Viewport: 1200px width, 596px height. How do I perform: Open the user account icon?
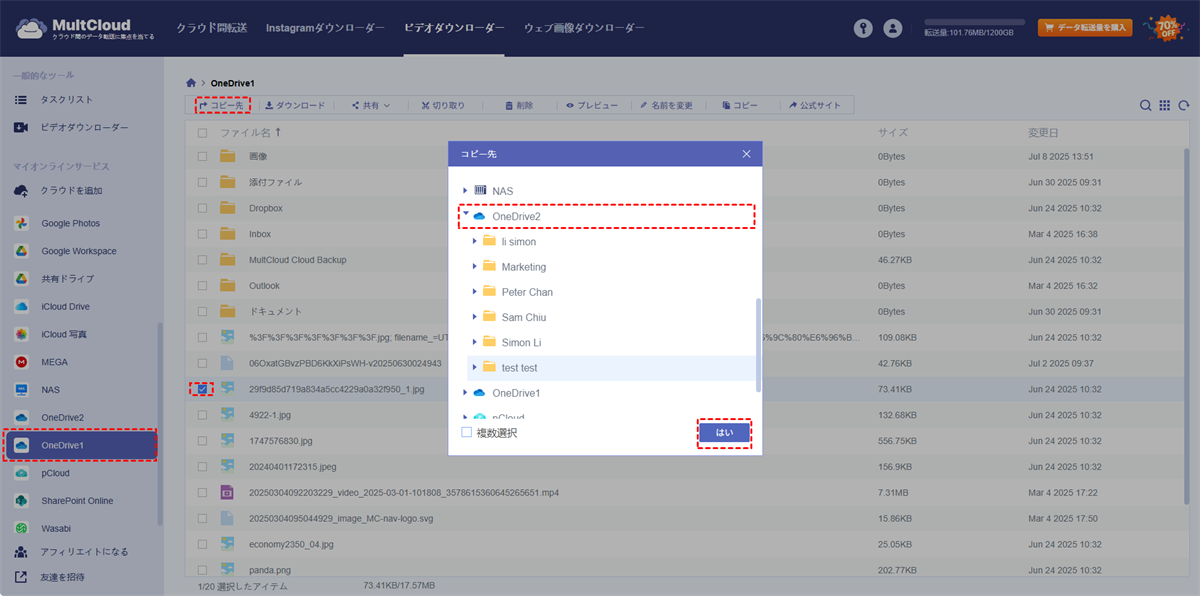point(893,29)
